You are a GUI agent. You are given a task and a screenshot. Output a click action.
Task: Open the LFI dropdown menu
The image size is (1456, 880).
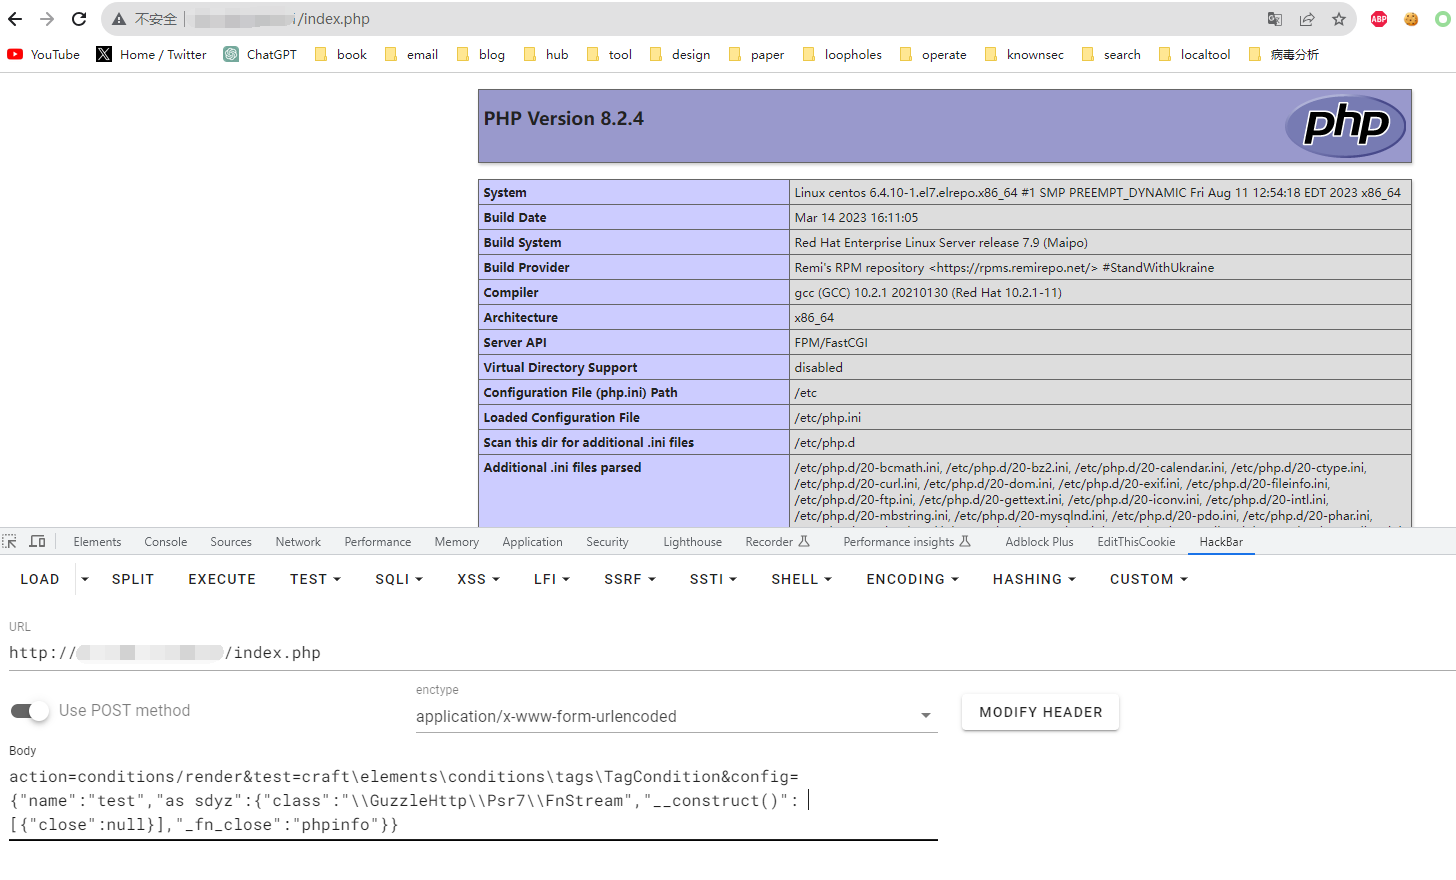tap(551, 579)
